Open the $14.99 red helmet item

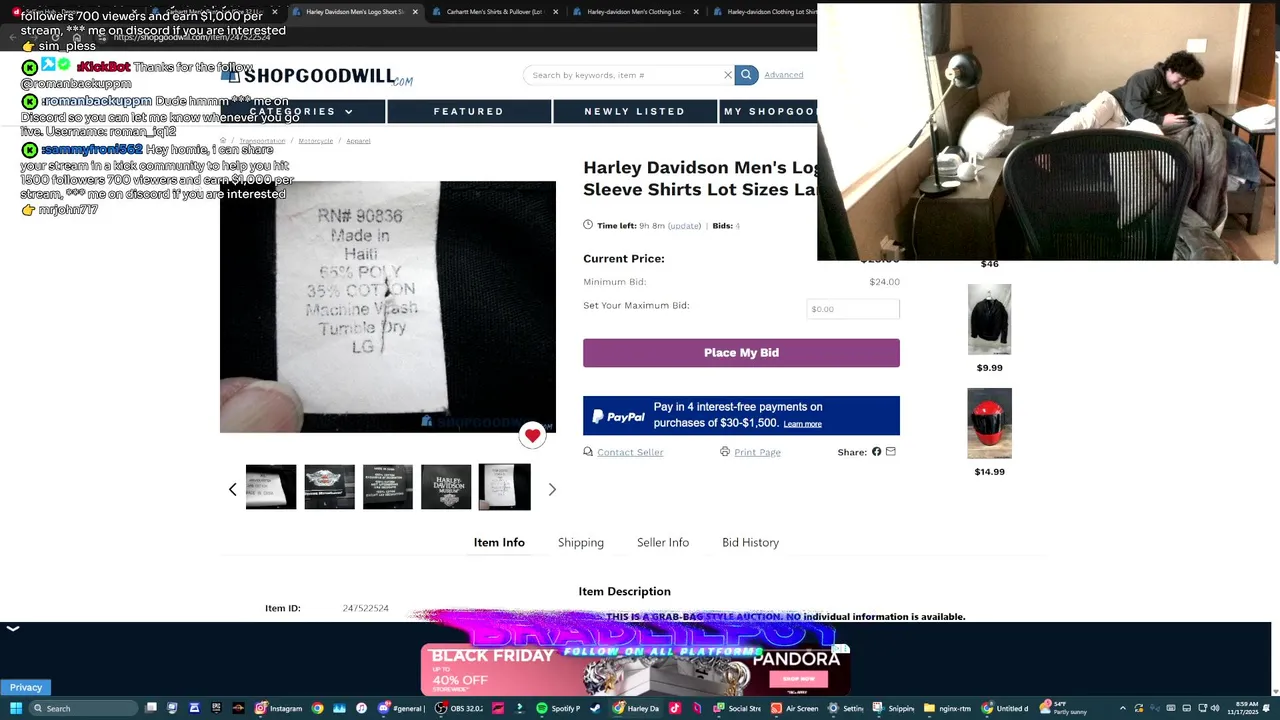989,423
